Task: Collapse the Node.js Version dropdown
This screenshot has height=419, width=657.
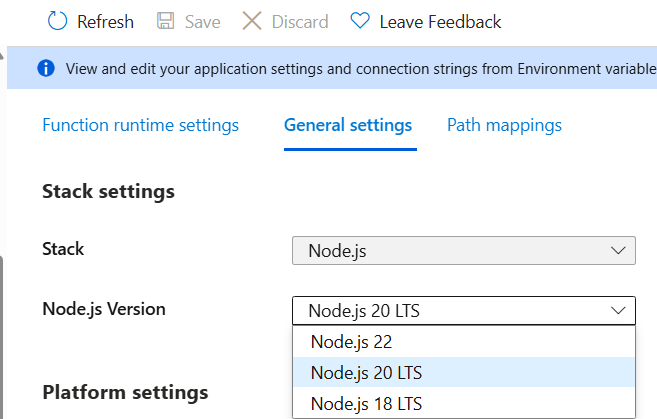Action: (450, 310)
